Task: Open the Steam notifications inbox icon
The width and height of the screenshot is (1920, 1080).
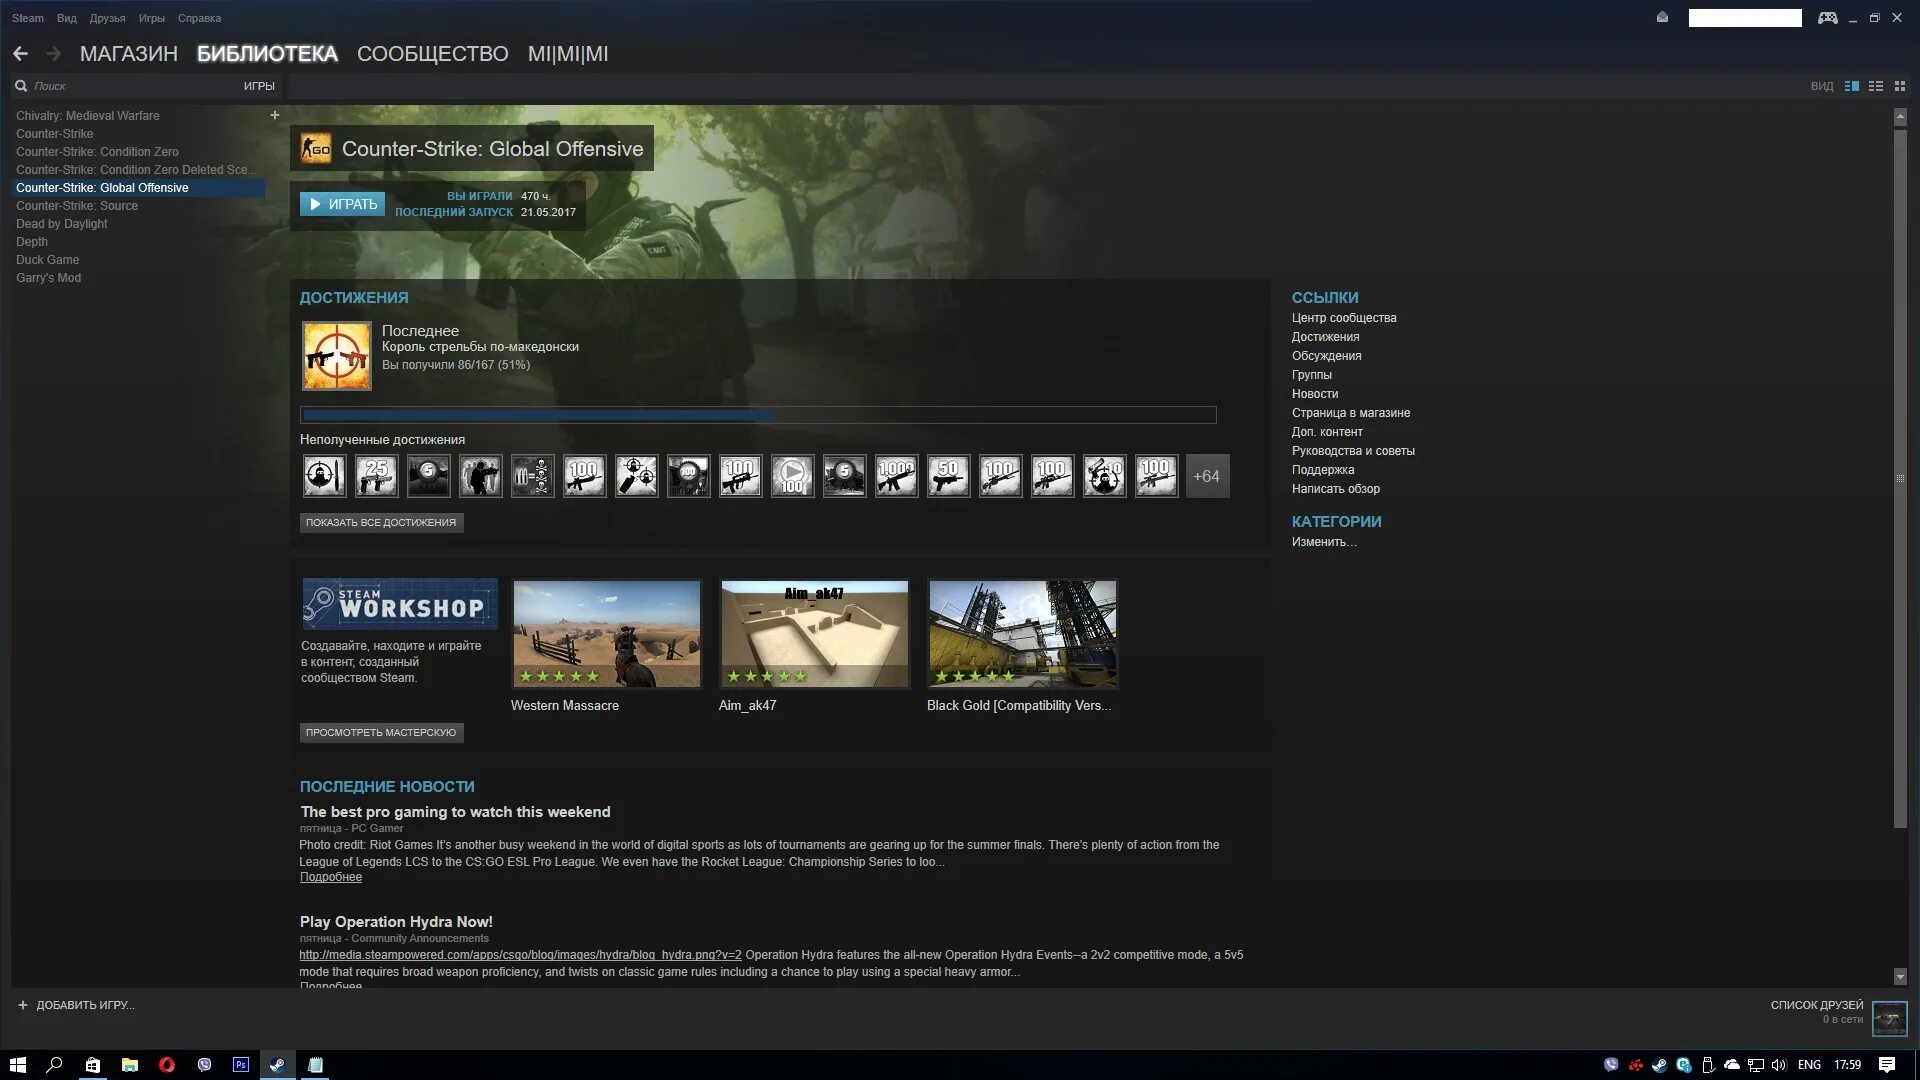Action: tap(1662, 17)
